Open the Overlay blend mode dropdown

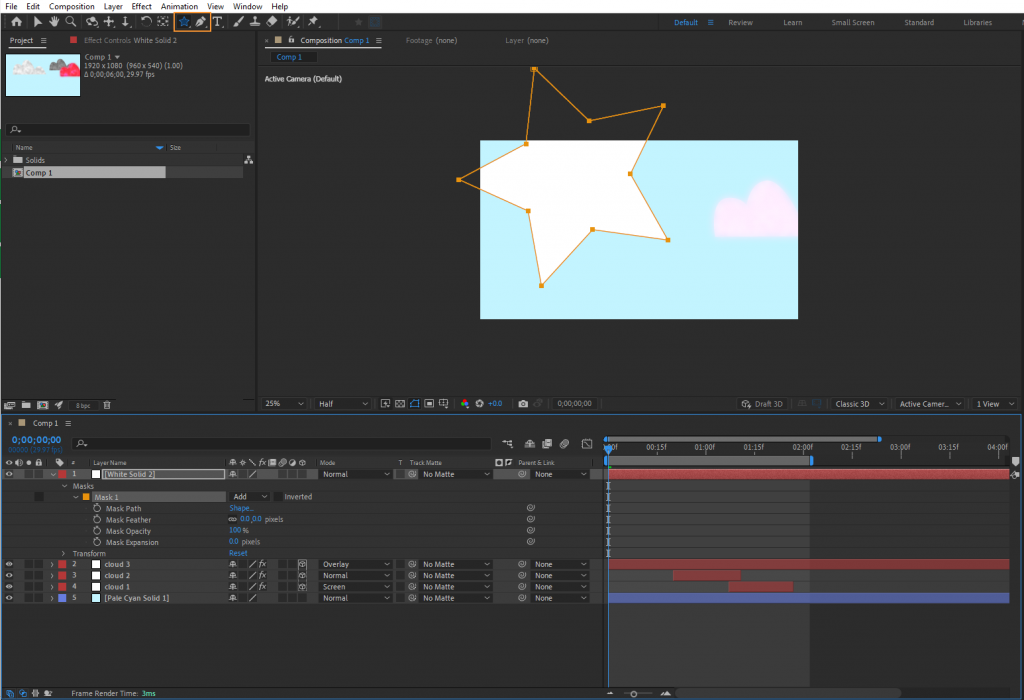[356, 563]
